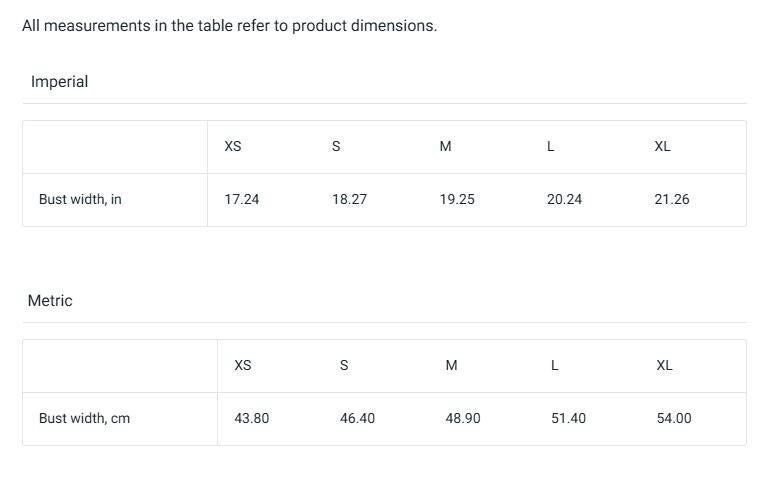
Task: Select the Metric section heading
Action: (50, 301)
